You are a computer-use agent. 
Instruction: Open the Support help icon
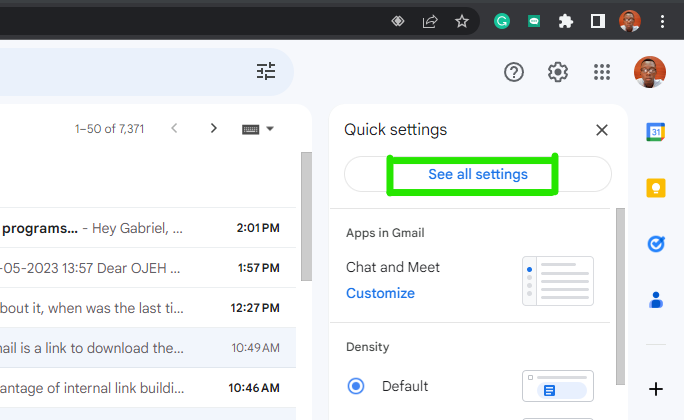pyautogui.click(x=514, y=72)
